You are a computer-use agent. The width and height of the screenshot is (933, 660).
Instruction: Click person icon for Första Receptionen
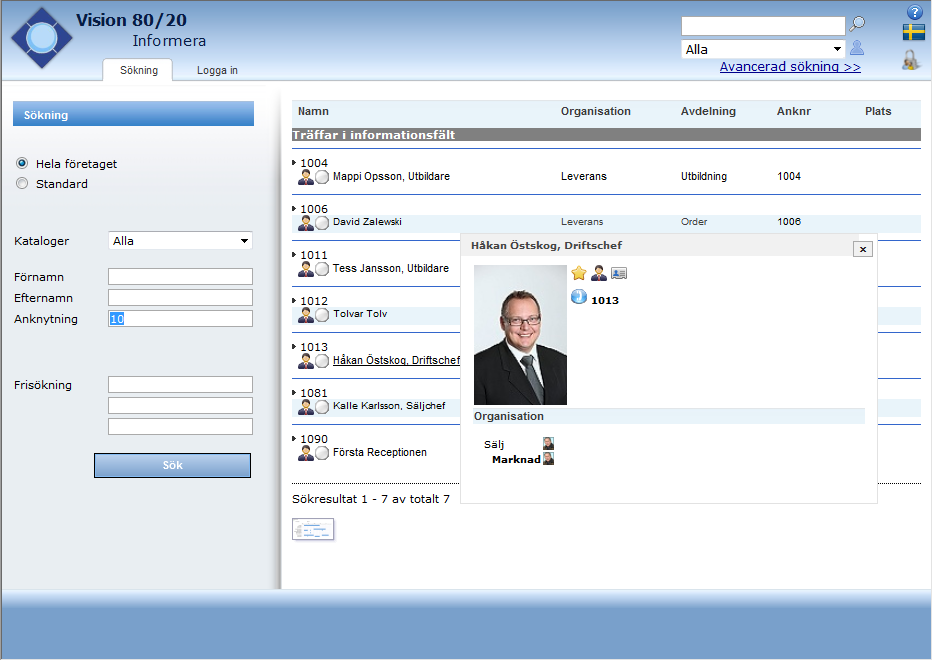[306, 453]
